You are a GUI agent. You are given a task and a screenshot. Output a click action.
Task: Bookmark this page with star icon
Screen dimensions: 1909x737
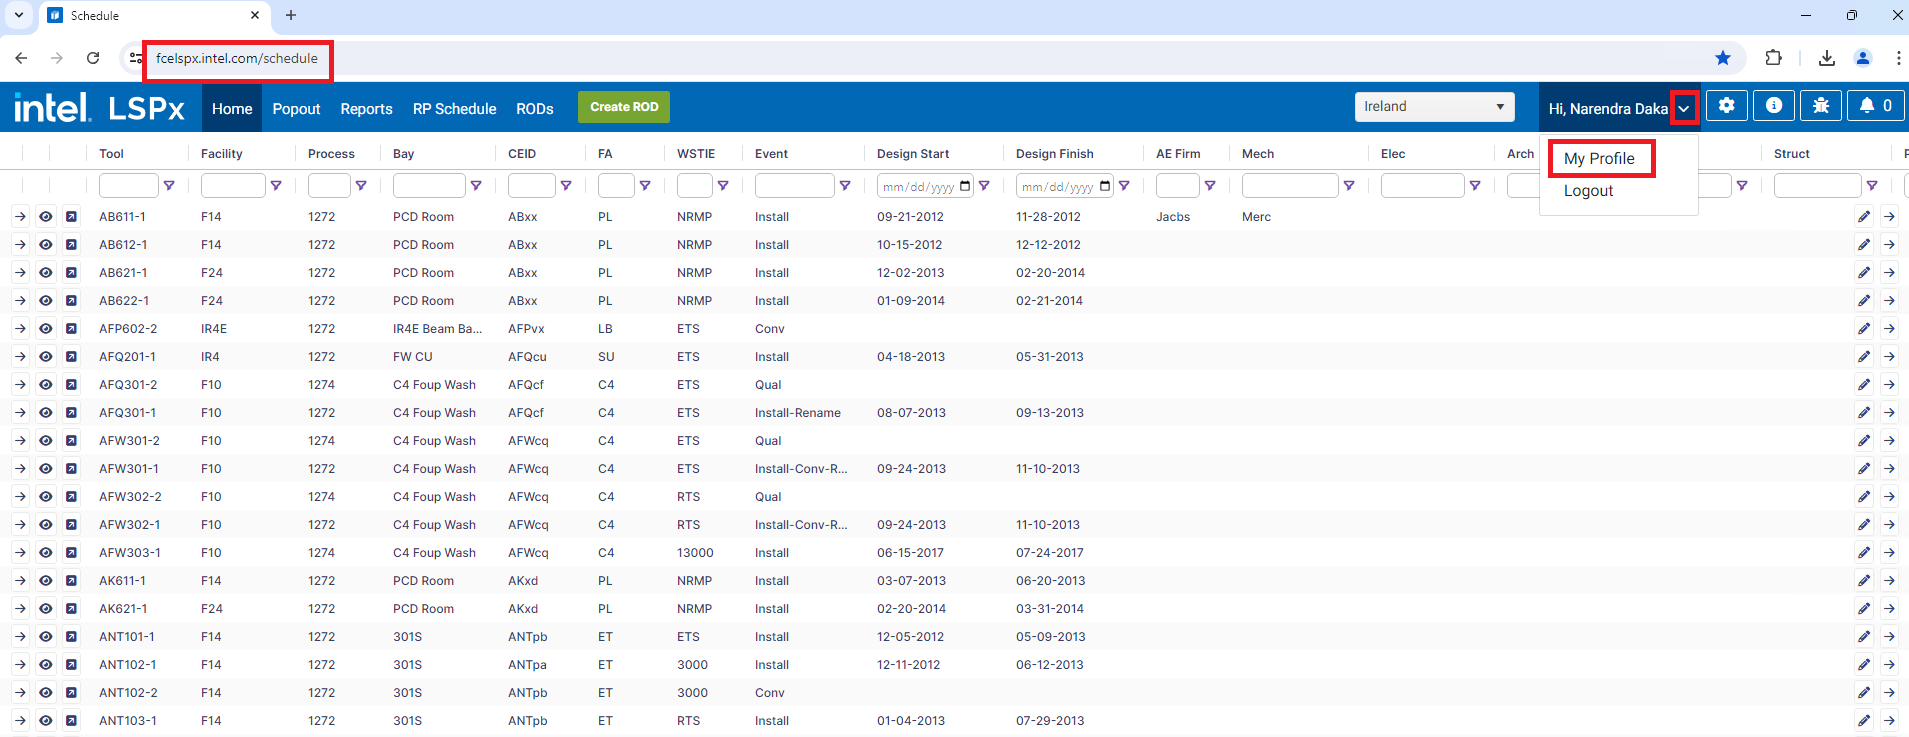pyautogui.click(x=1722, y=58)
